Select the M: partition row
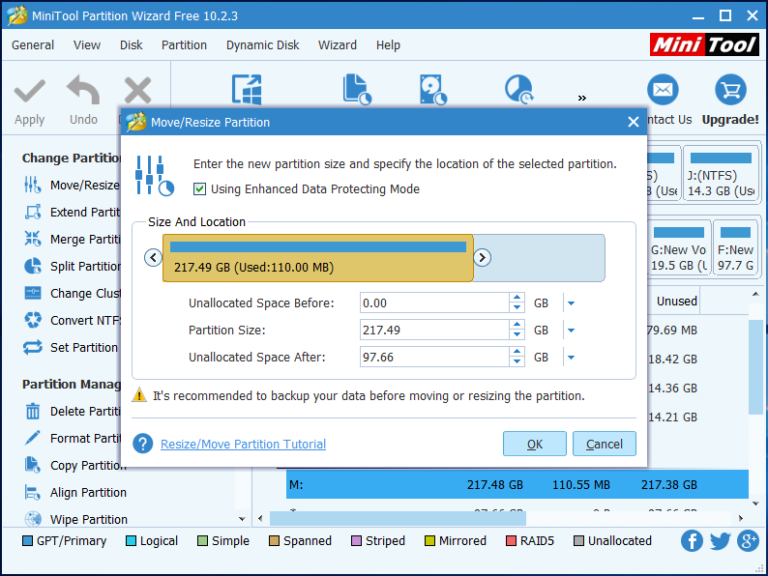This screenshot has height=576, width=768. pos(517,484)
